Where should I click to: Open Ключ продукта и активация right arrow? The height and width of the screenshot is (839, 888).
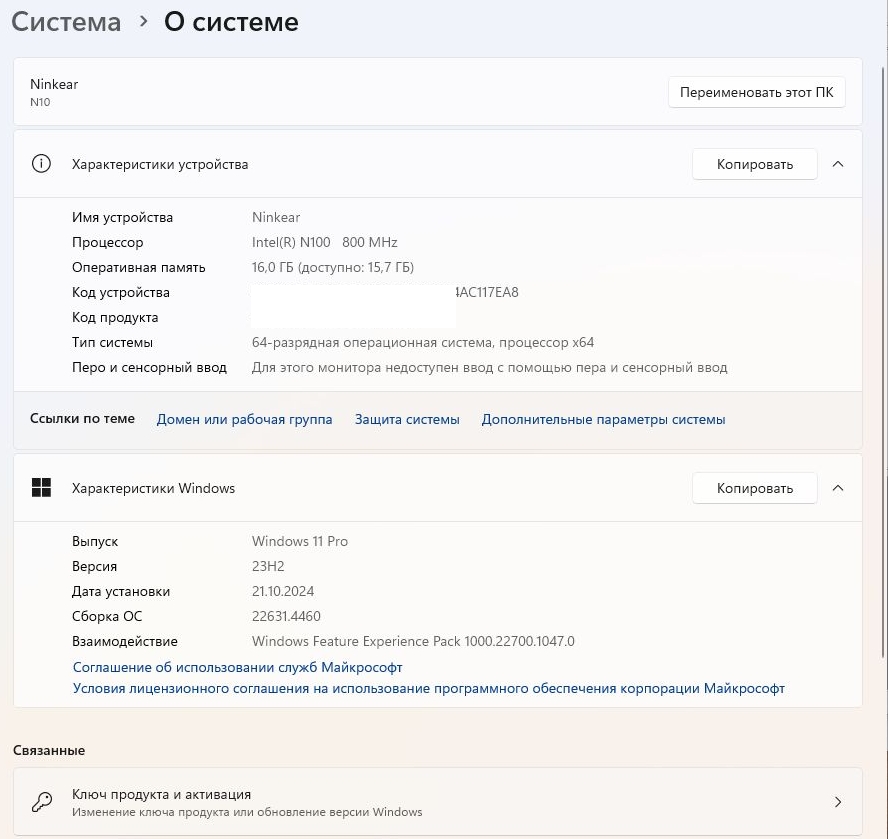[x=838, y=802]
